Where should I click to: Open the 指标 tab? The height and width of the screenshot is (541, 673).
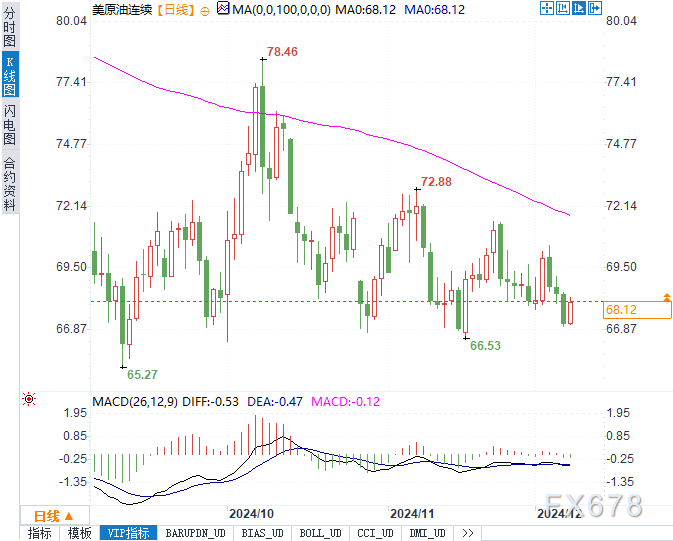[39, 533]
